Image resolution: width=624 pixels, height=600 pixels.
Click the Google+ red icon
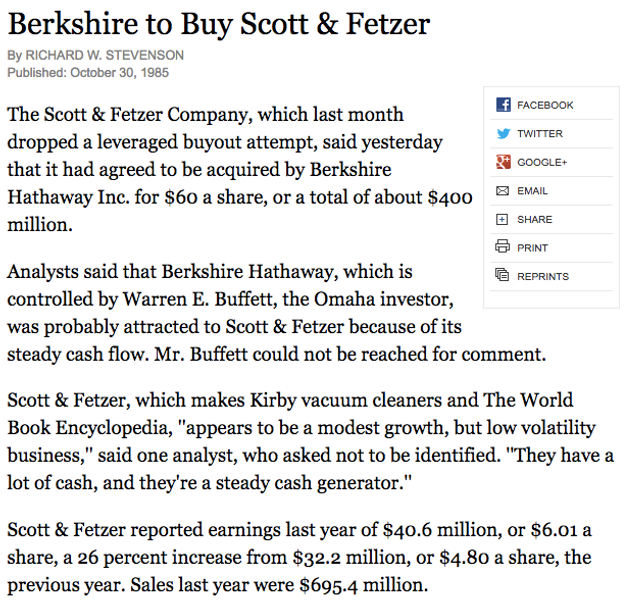(x=503, y=162)
